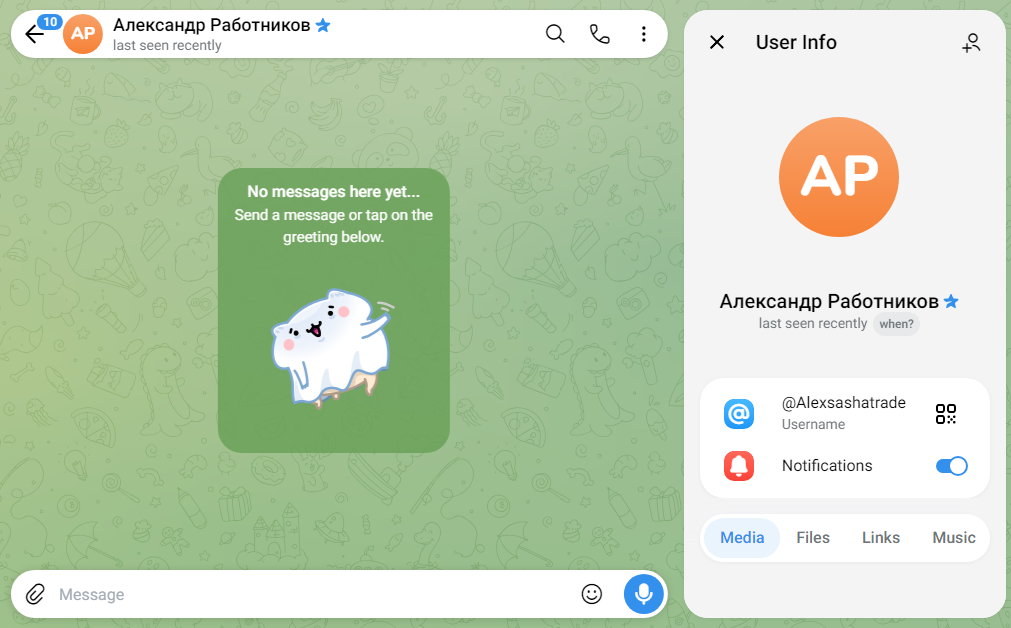Switch to the Files tab

[x=813, y=538]
